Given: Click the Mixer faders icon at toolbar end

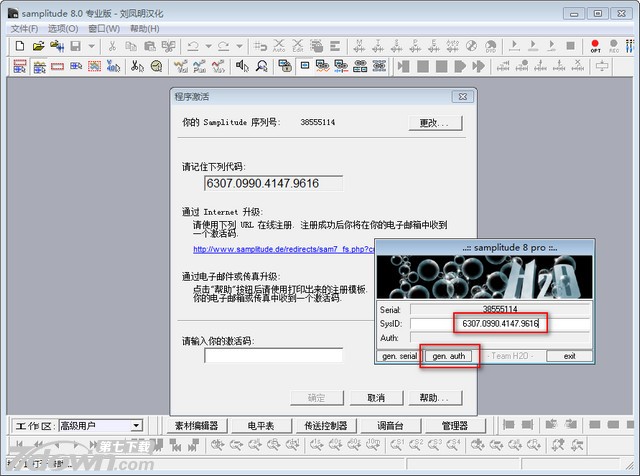Looking at the screenshot, I should 629,46.
